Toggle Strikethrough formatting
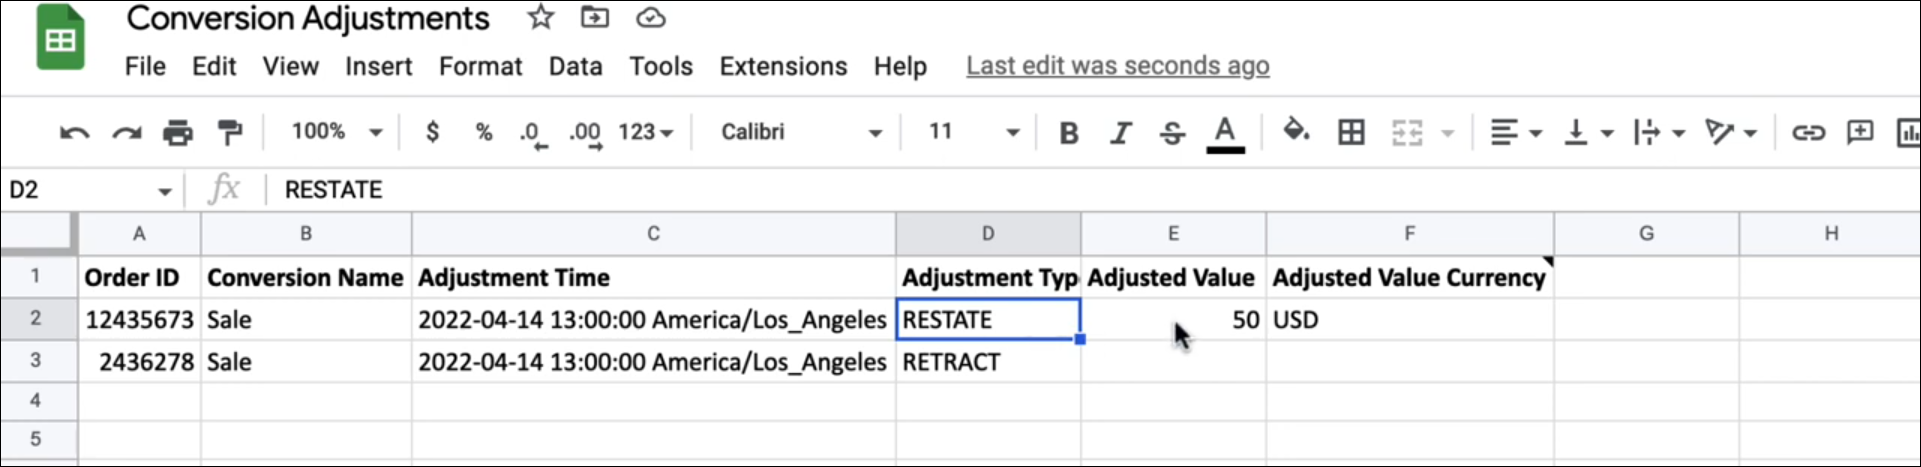The width and height of the screenshot is (1921, 467). tap(1172, 132)
